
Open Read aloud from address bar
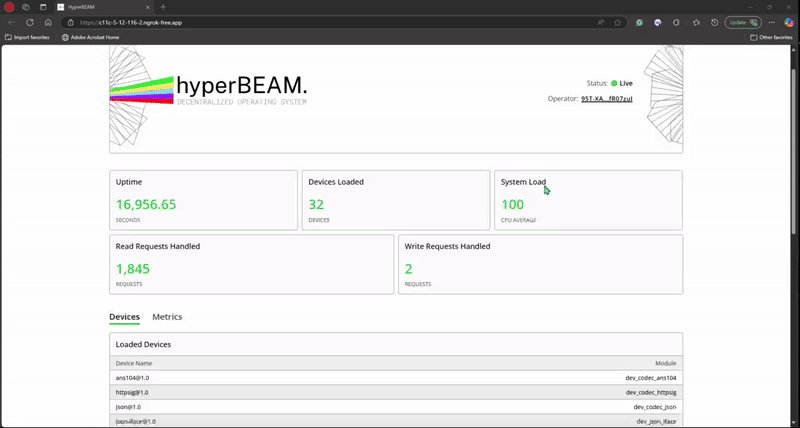click(601, 22)
